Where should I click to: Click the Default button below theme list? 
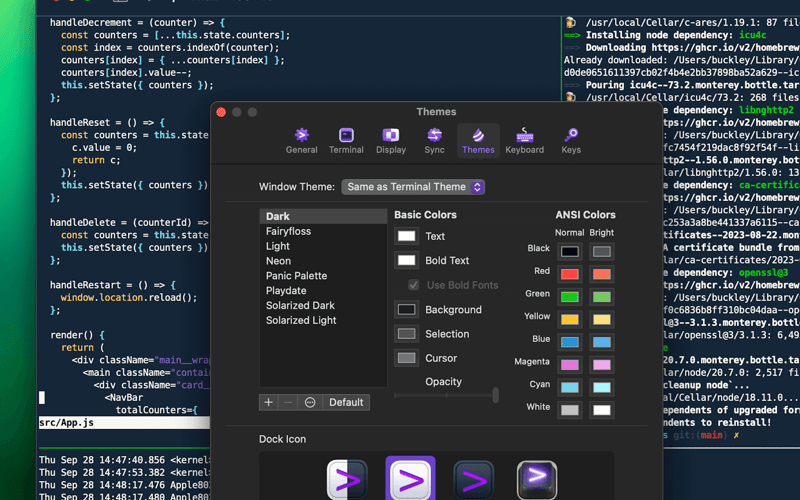pos(346,402)
